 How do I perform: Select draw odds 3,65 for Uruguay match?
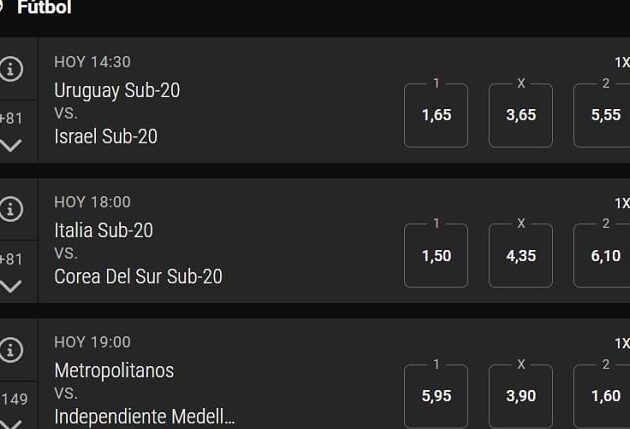point(521,115)
